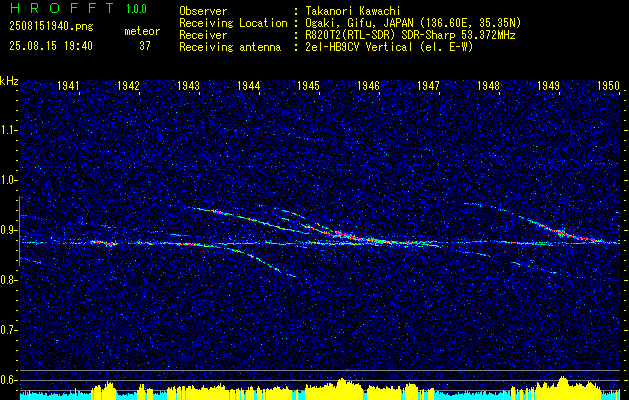Click the 1944 time marker
629x400 pixels.
pyautogui.click(x=249, y=85)
